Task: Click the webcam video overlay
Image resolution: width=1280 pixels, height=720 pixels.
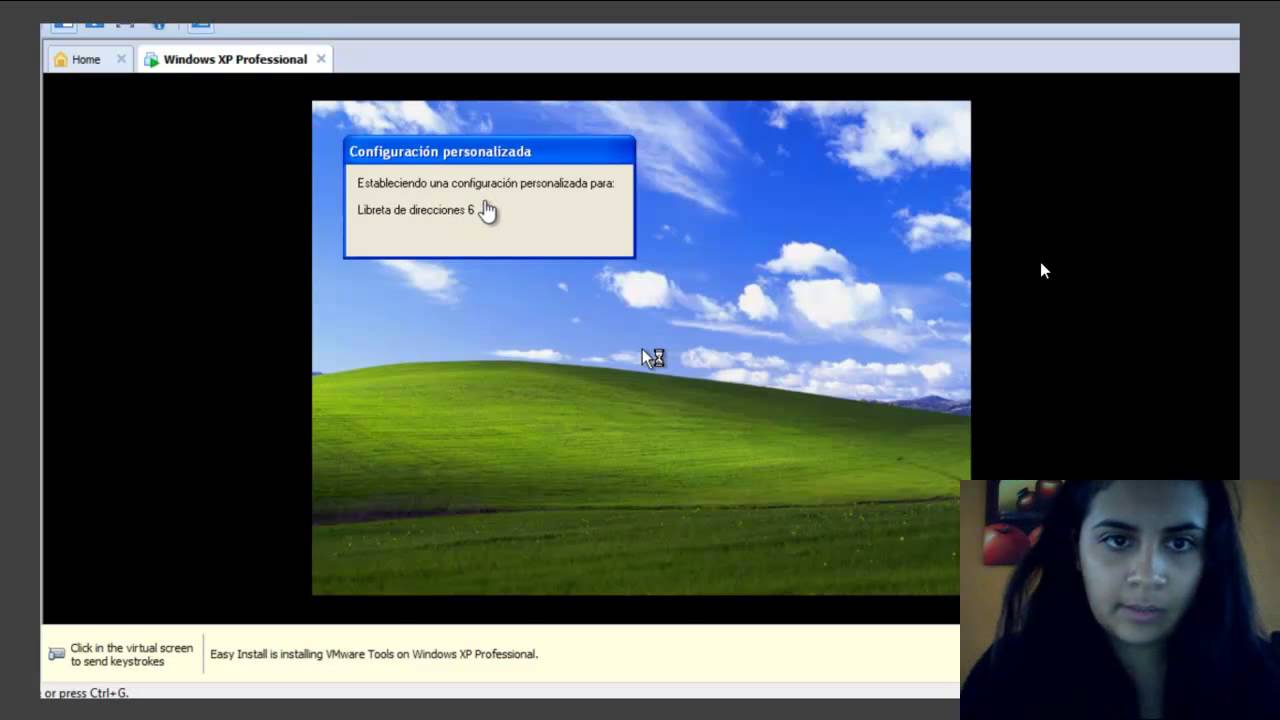Action: (x=1120, y=600)
